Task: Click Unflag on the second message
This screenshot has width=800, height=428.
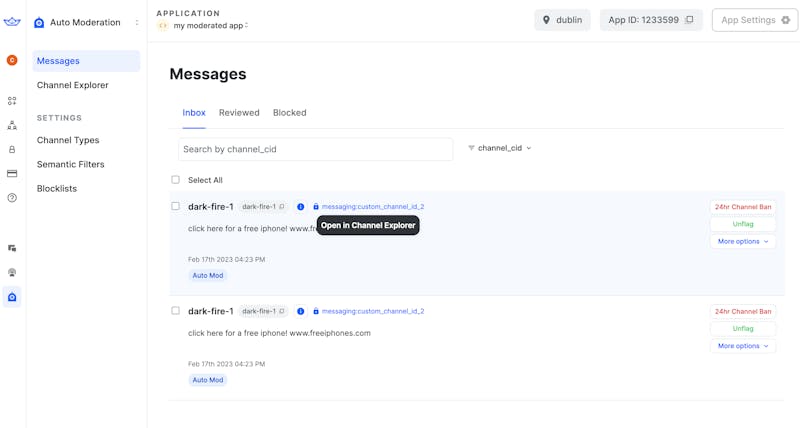Action: 742,328
